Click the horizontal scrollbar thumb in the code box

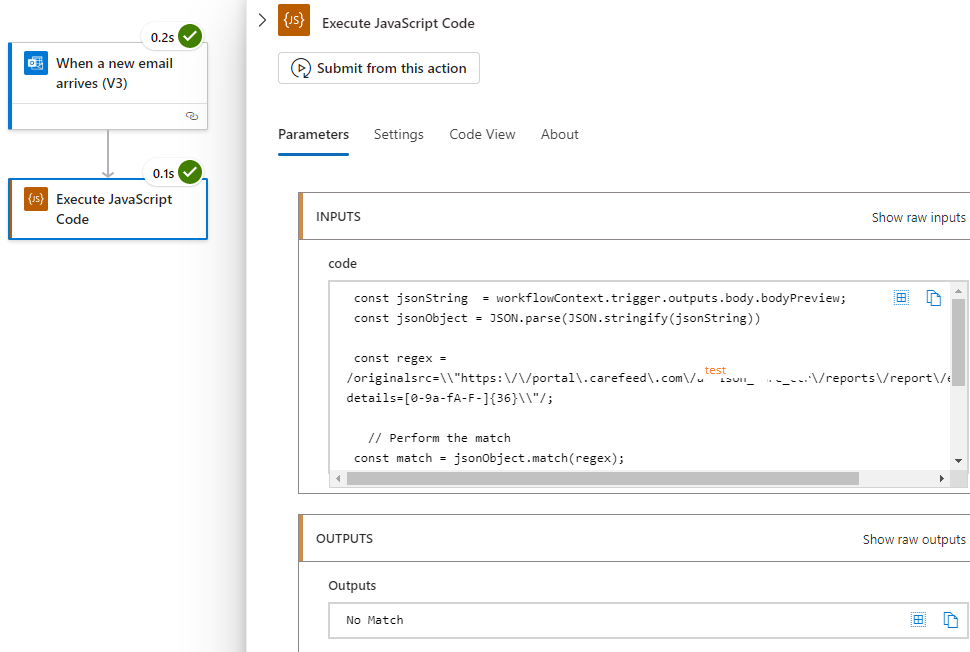pyautogui.click(x=603, y=478)
